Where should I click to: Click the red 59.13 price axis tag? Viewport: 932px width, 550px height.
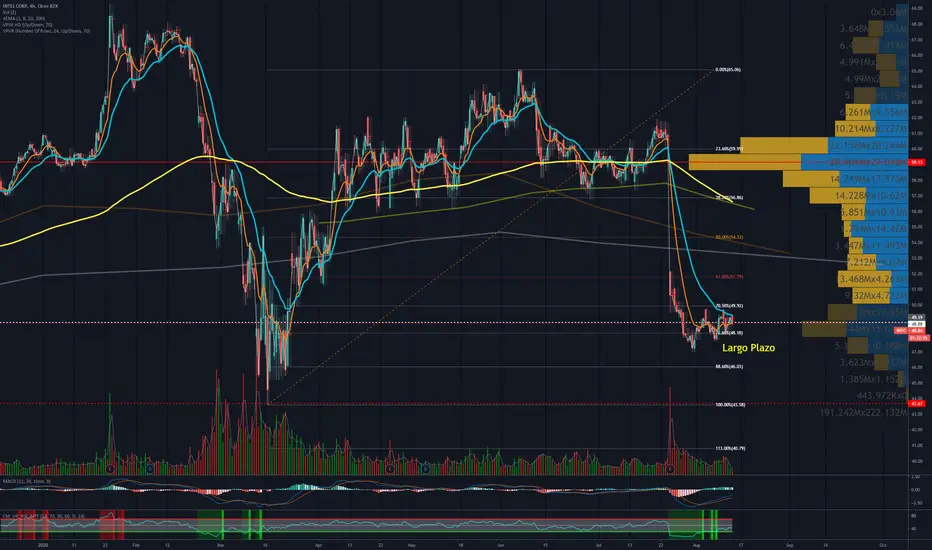point(917,162)
